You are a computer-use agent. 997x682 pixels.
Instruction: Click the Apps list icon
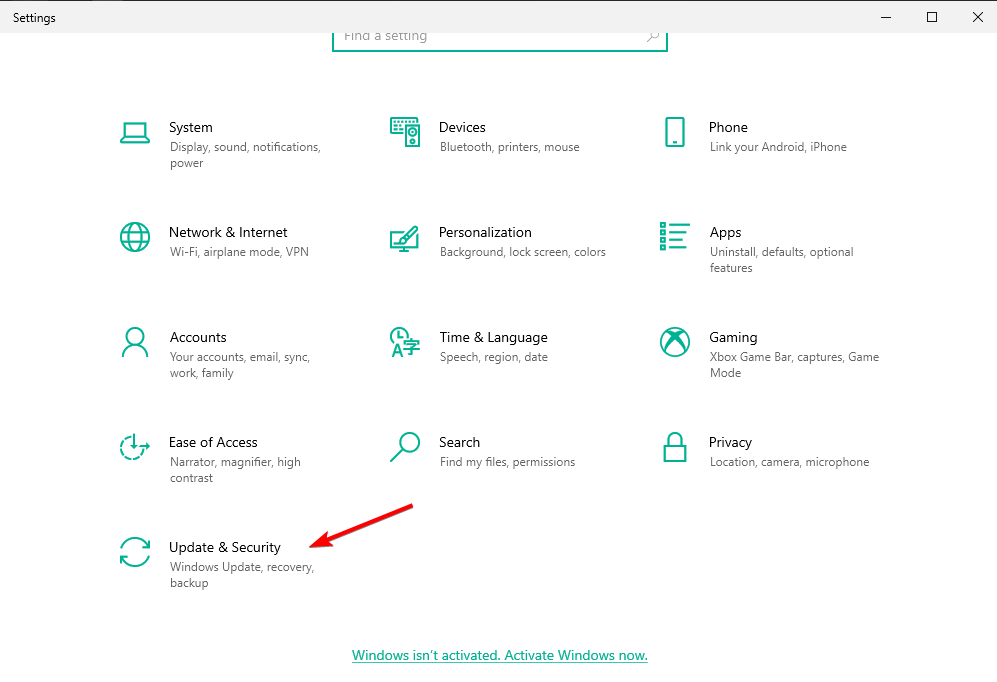tap(674, 237)
